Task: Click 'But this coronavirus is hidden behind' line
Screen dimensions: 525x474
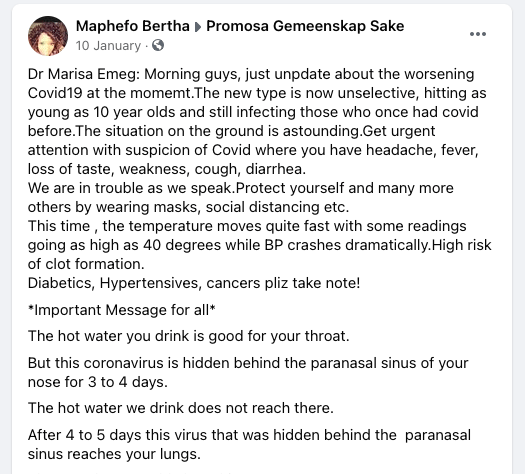Action: (248, 363)
